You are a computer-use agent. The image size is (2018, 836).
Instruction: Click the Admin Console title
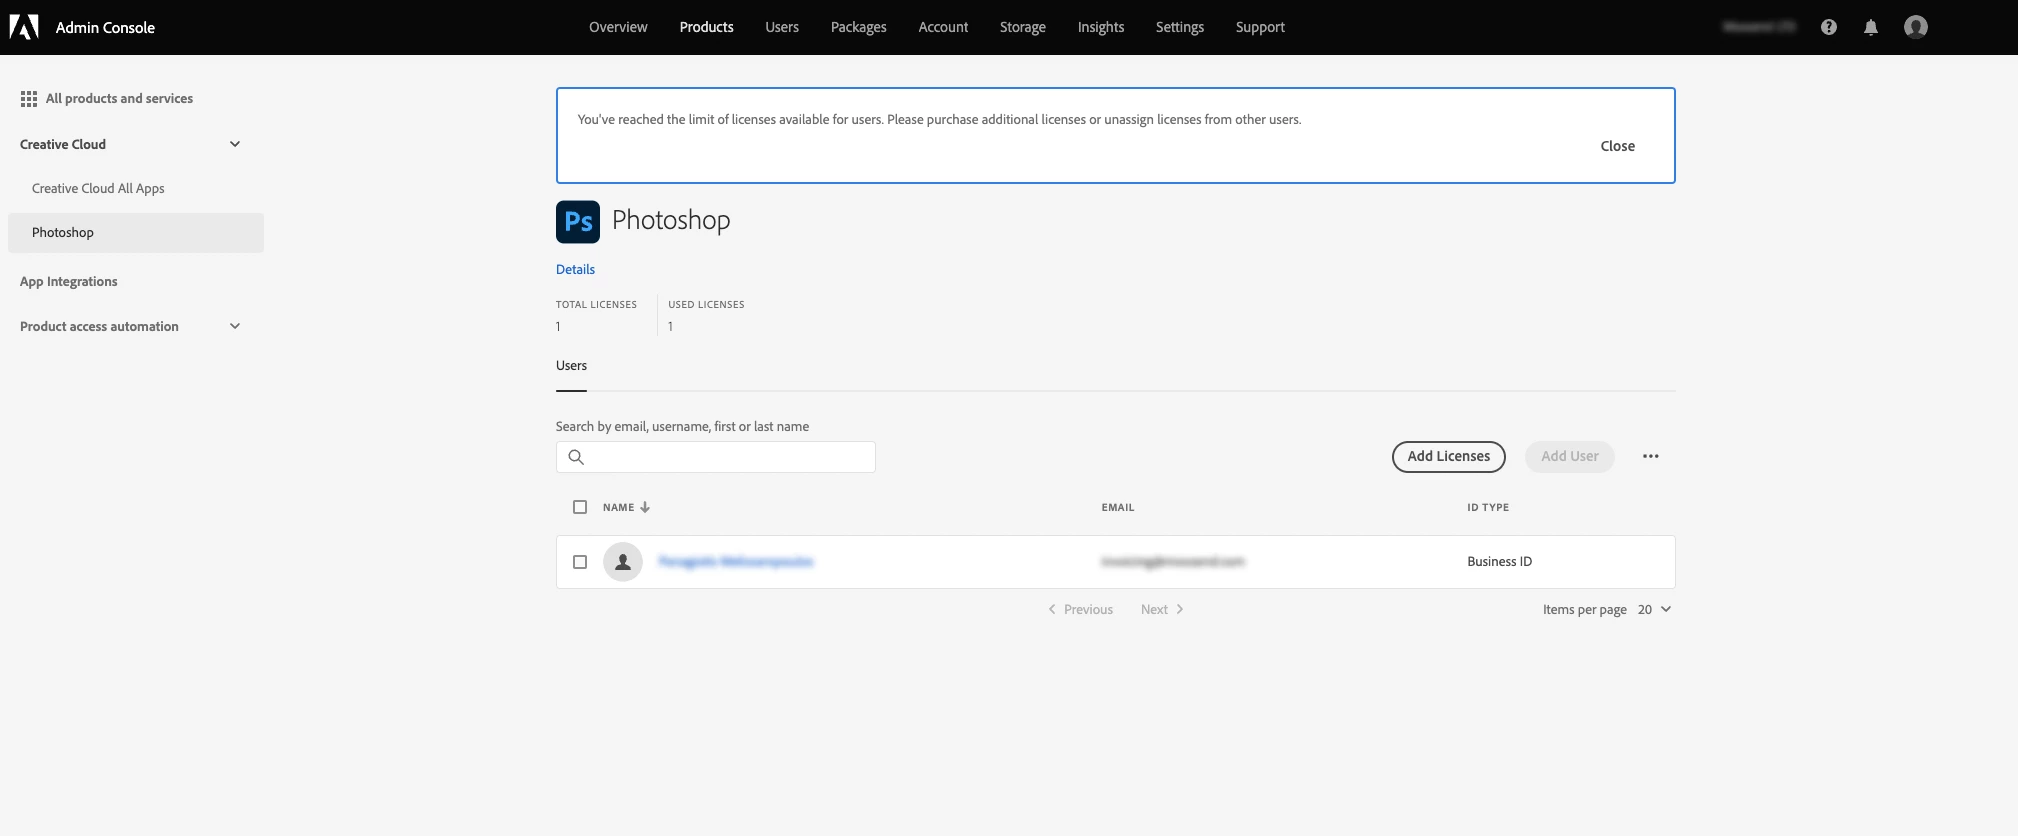click(x=105, y=27)
